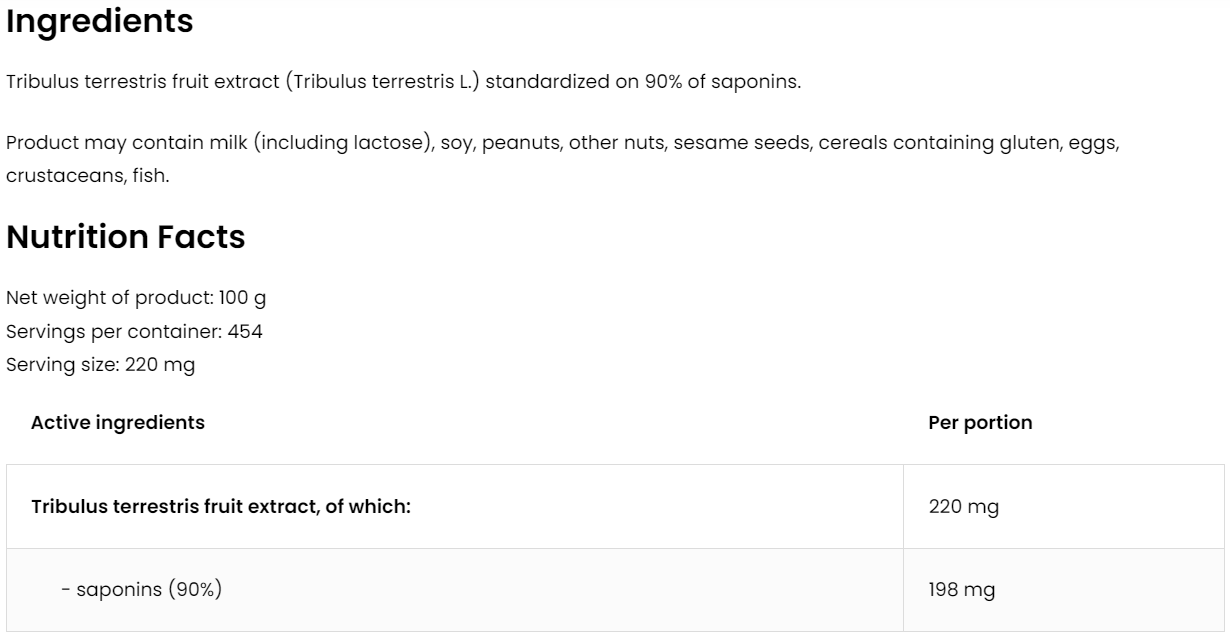The height and width of the screenshot is (638, 1230).
Task: Click the "Per portion" column header
Action: (980, 423)
